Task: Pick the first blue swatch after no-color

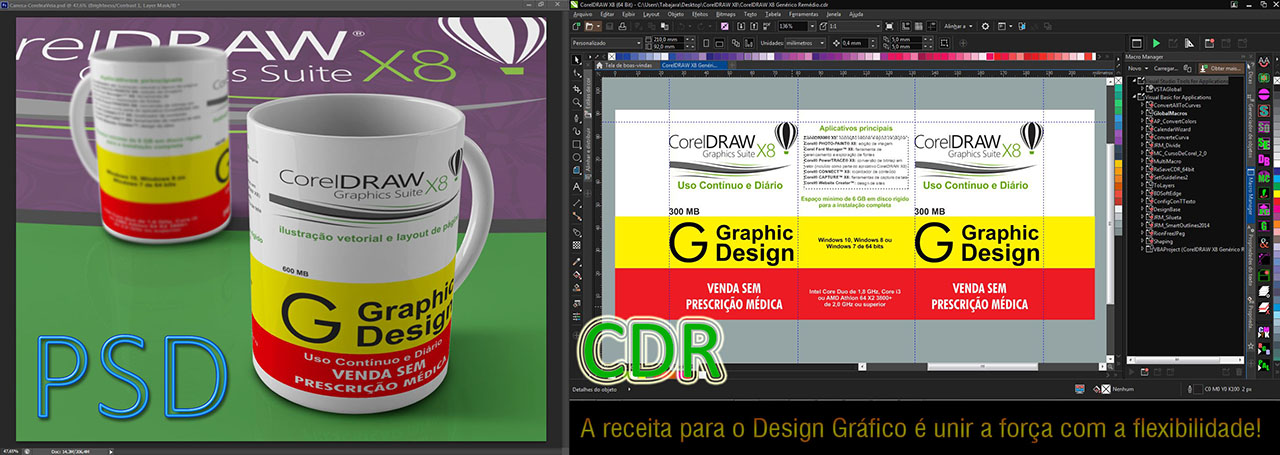Action: 619,57
